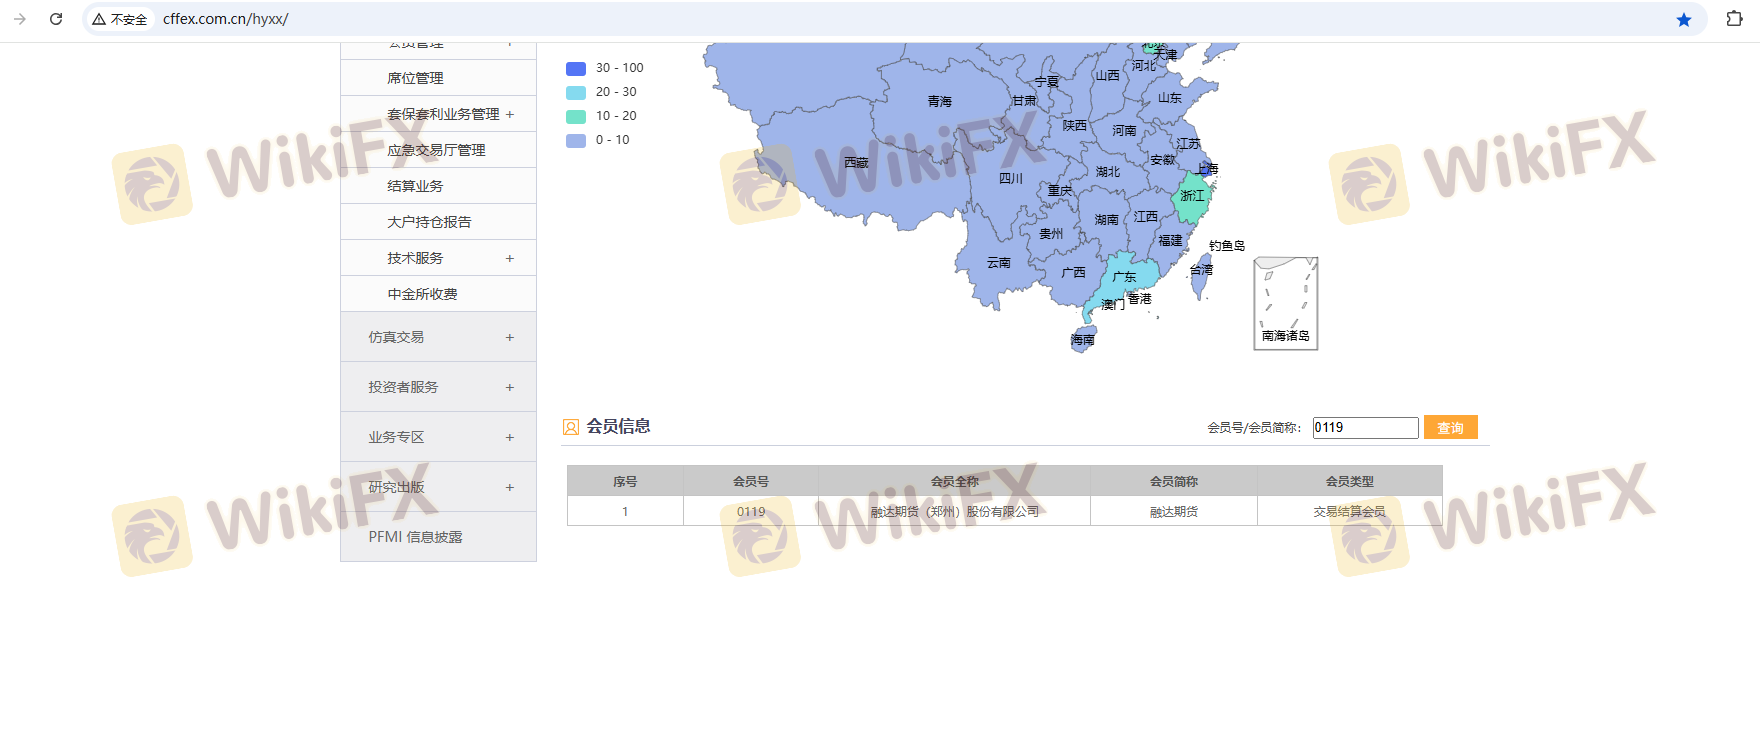Open the browser extensions puzzle icon

click(1734, 19)
